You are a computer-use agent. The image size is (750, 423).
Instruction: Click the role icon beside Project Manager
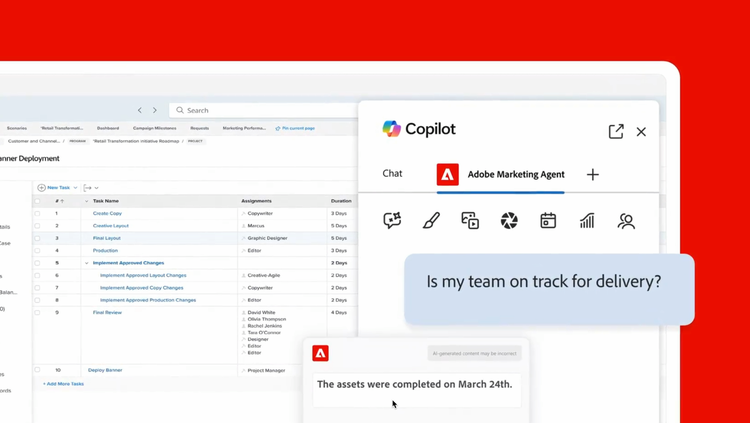(243, 370)
